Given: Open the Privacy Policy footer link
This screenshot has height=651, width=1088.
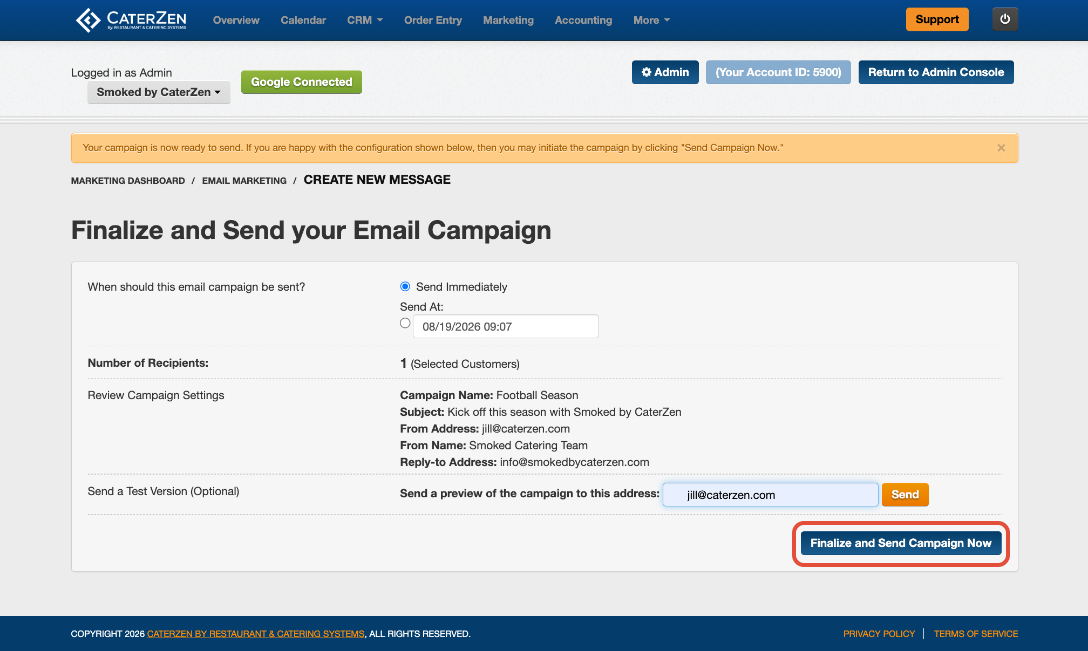Looking at the screenshot, I should 878,634.
